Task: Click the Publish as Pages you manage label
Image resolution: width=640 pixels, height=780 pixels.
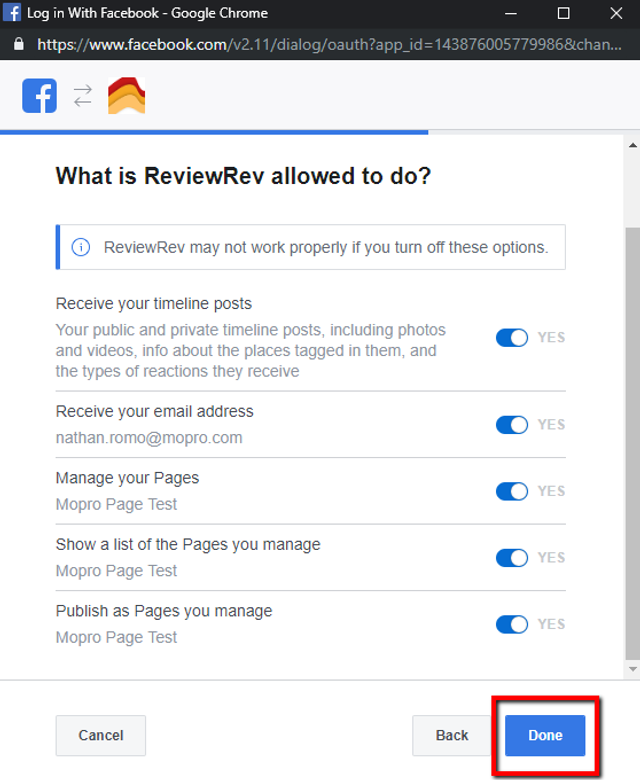Action: click(x=164, y=611)
